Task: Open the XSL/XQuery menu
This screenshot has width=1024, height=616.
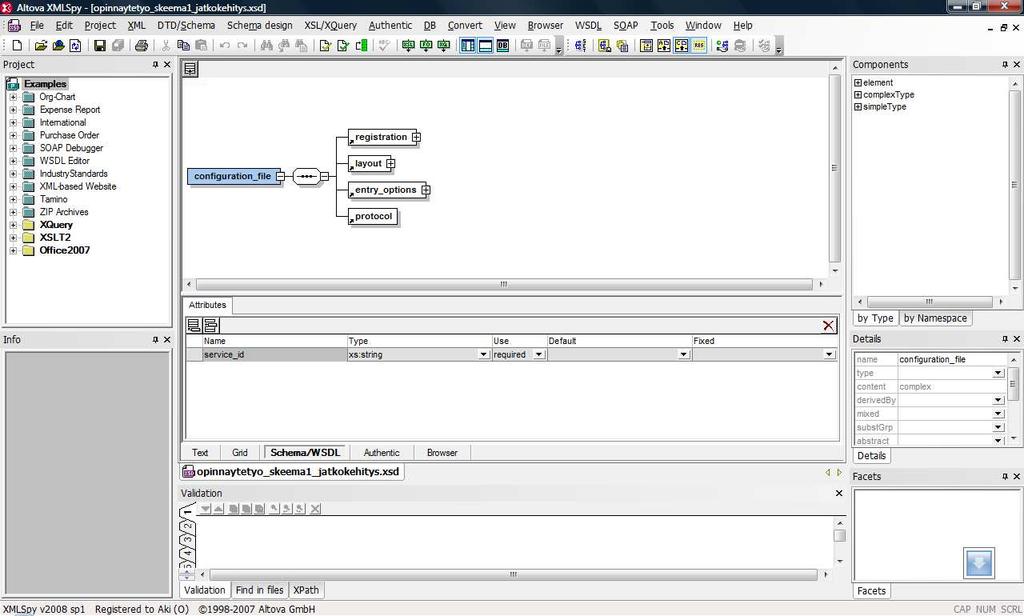Action: pos(330,25)
